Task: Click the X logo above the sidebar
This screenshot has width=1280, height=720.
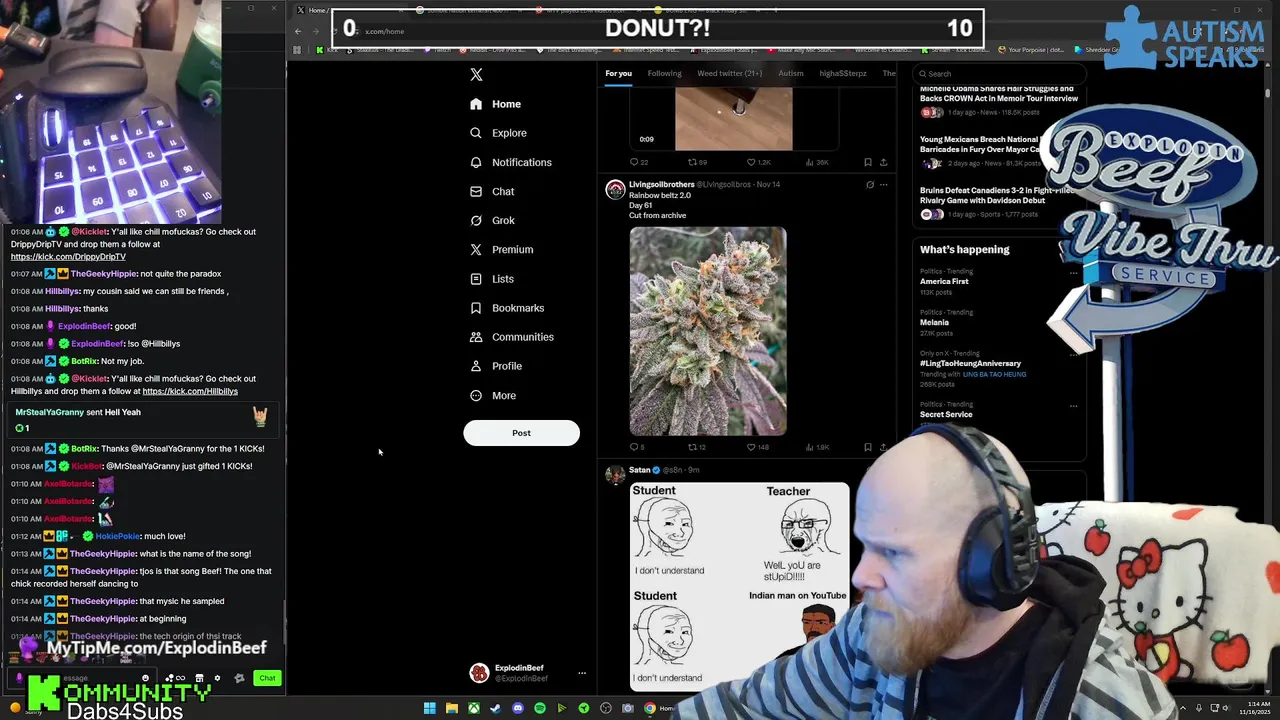Action: 476,75
